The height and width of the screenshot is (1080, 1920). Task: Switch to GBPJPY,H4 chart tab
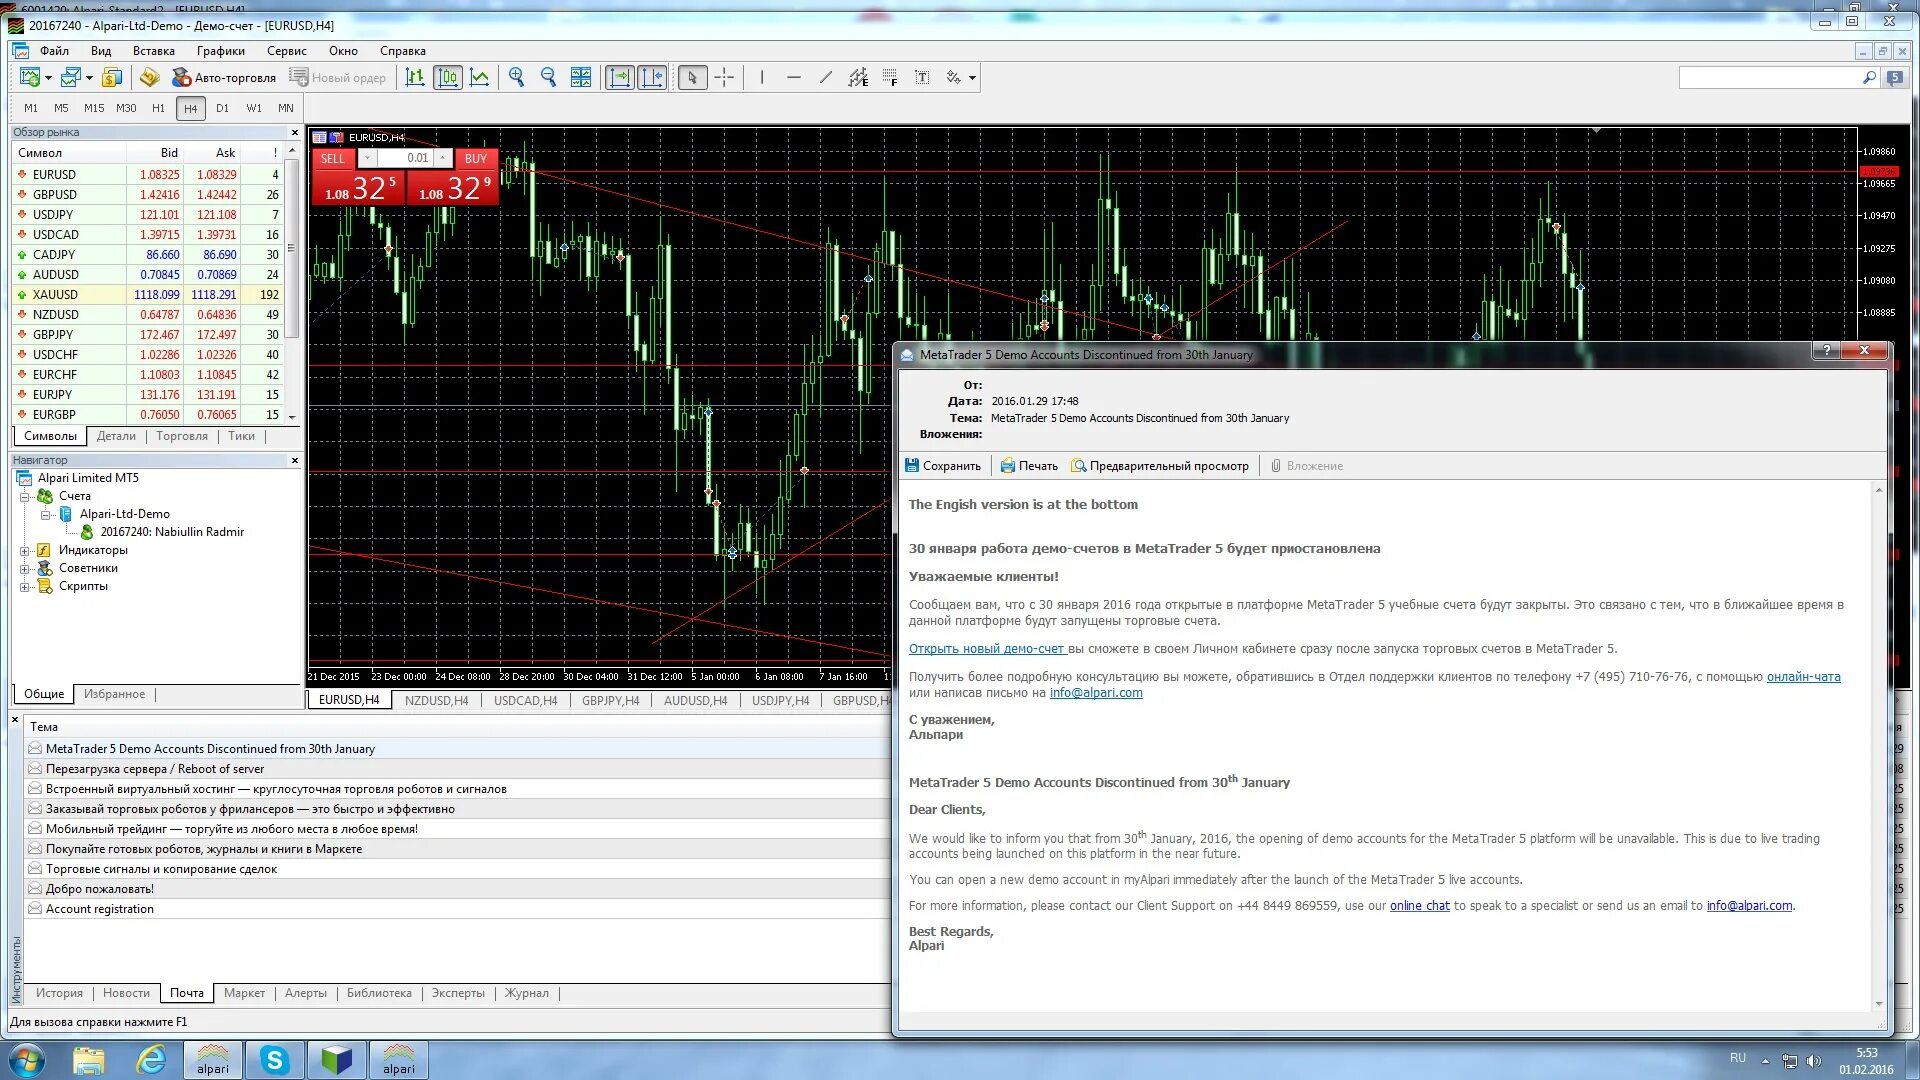610,701
